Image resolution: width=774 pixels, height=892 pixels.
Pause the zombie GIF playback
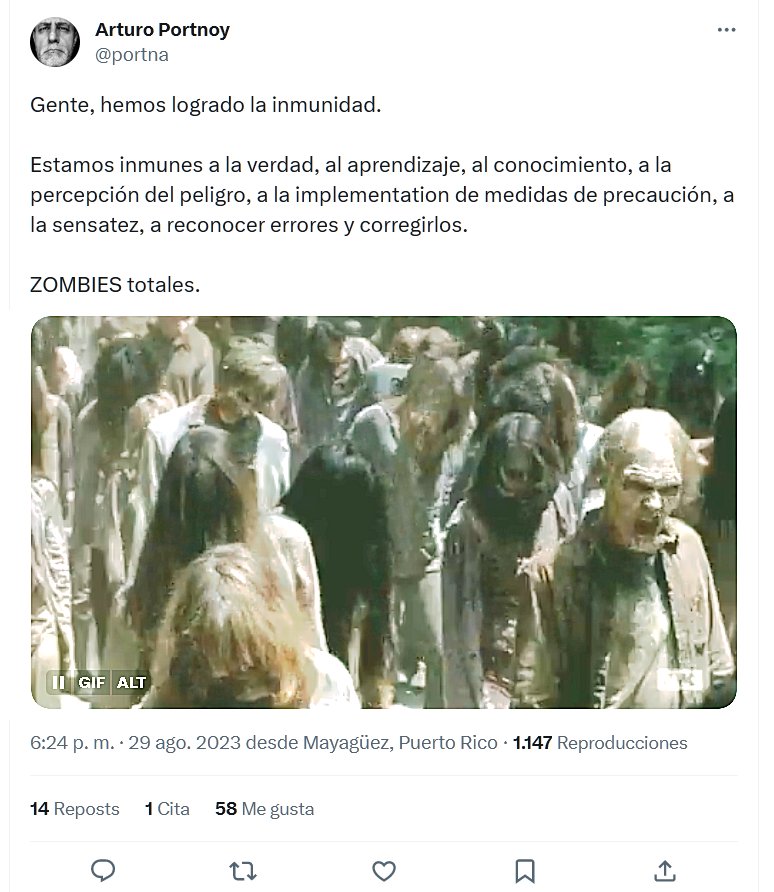click(58, 682)
